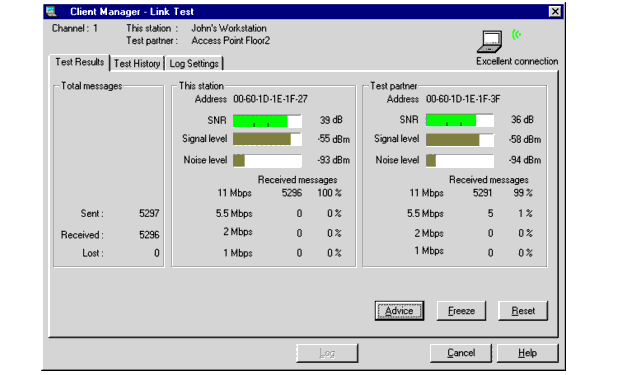
Task: Click Test partner Noise level bar
Action: 460,160
